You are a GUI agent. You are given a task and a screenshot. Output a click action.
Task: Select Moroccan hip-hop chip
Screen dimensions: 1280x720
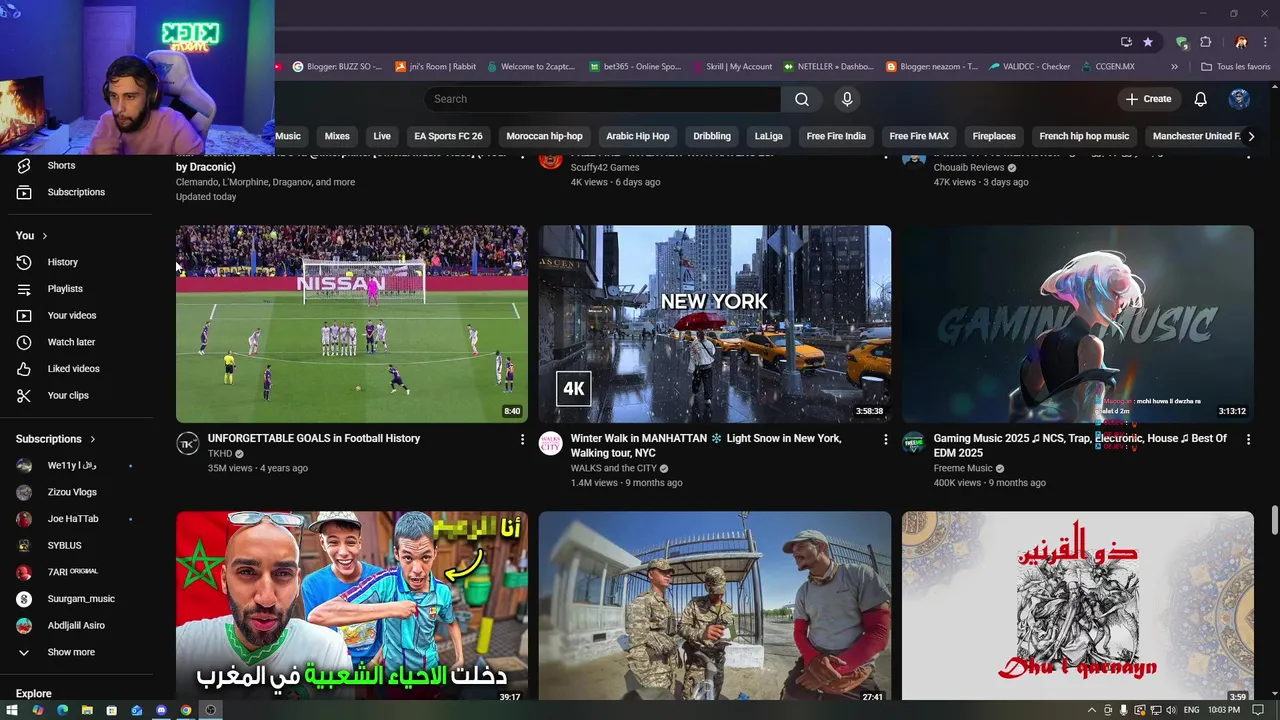pos(544,136)
